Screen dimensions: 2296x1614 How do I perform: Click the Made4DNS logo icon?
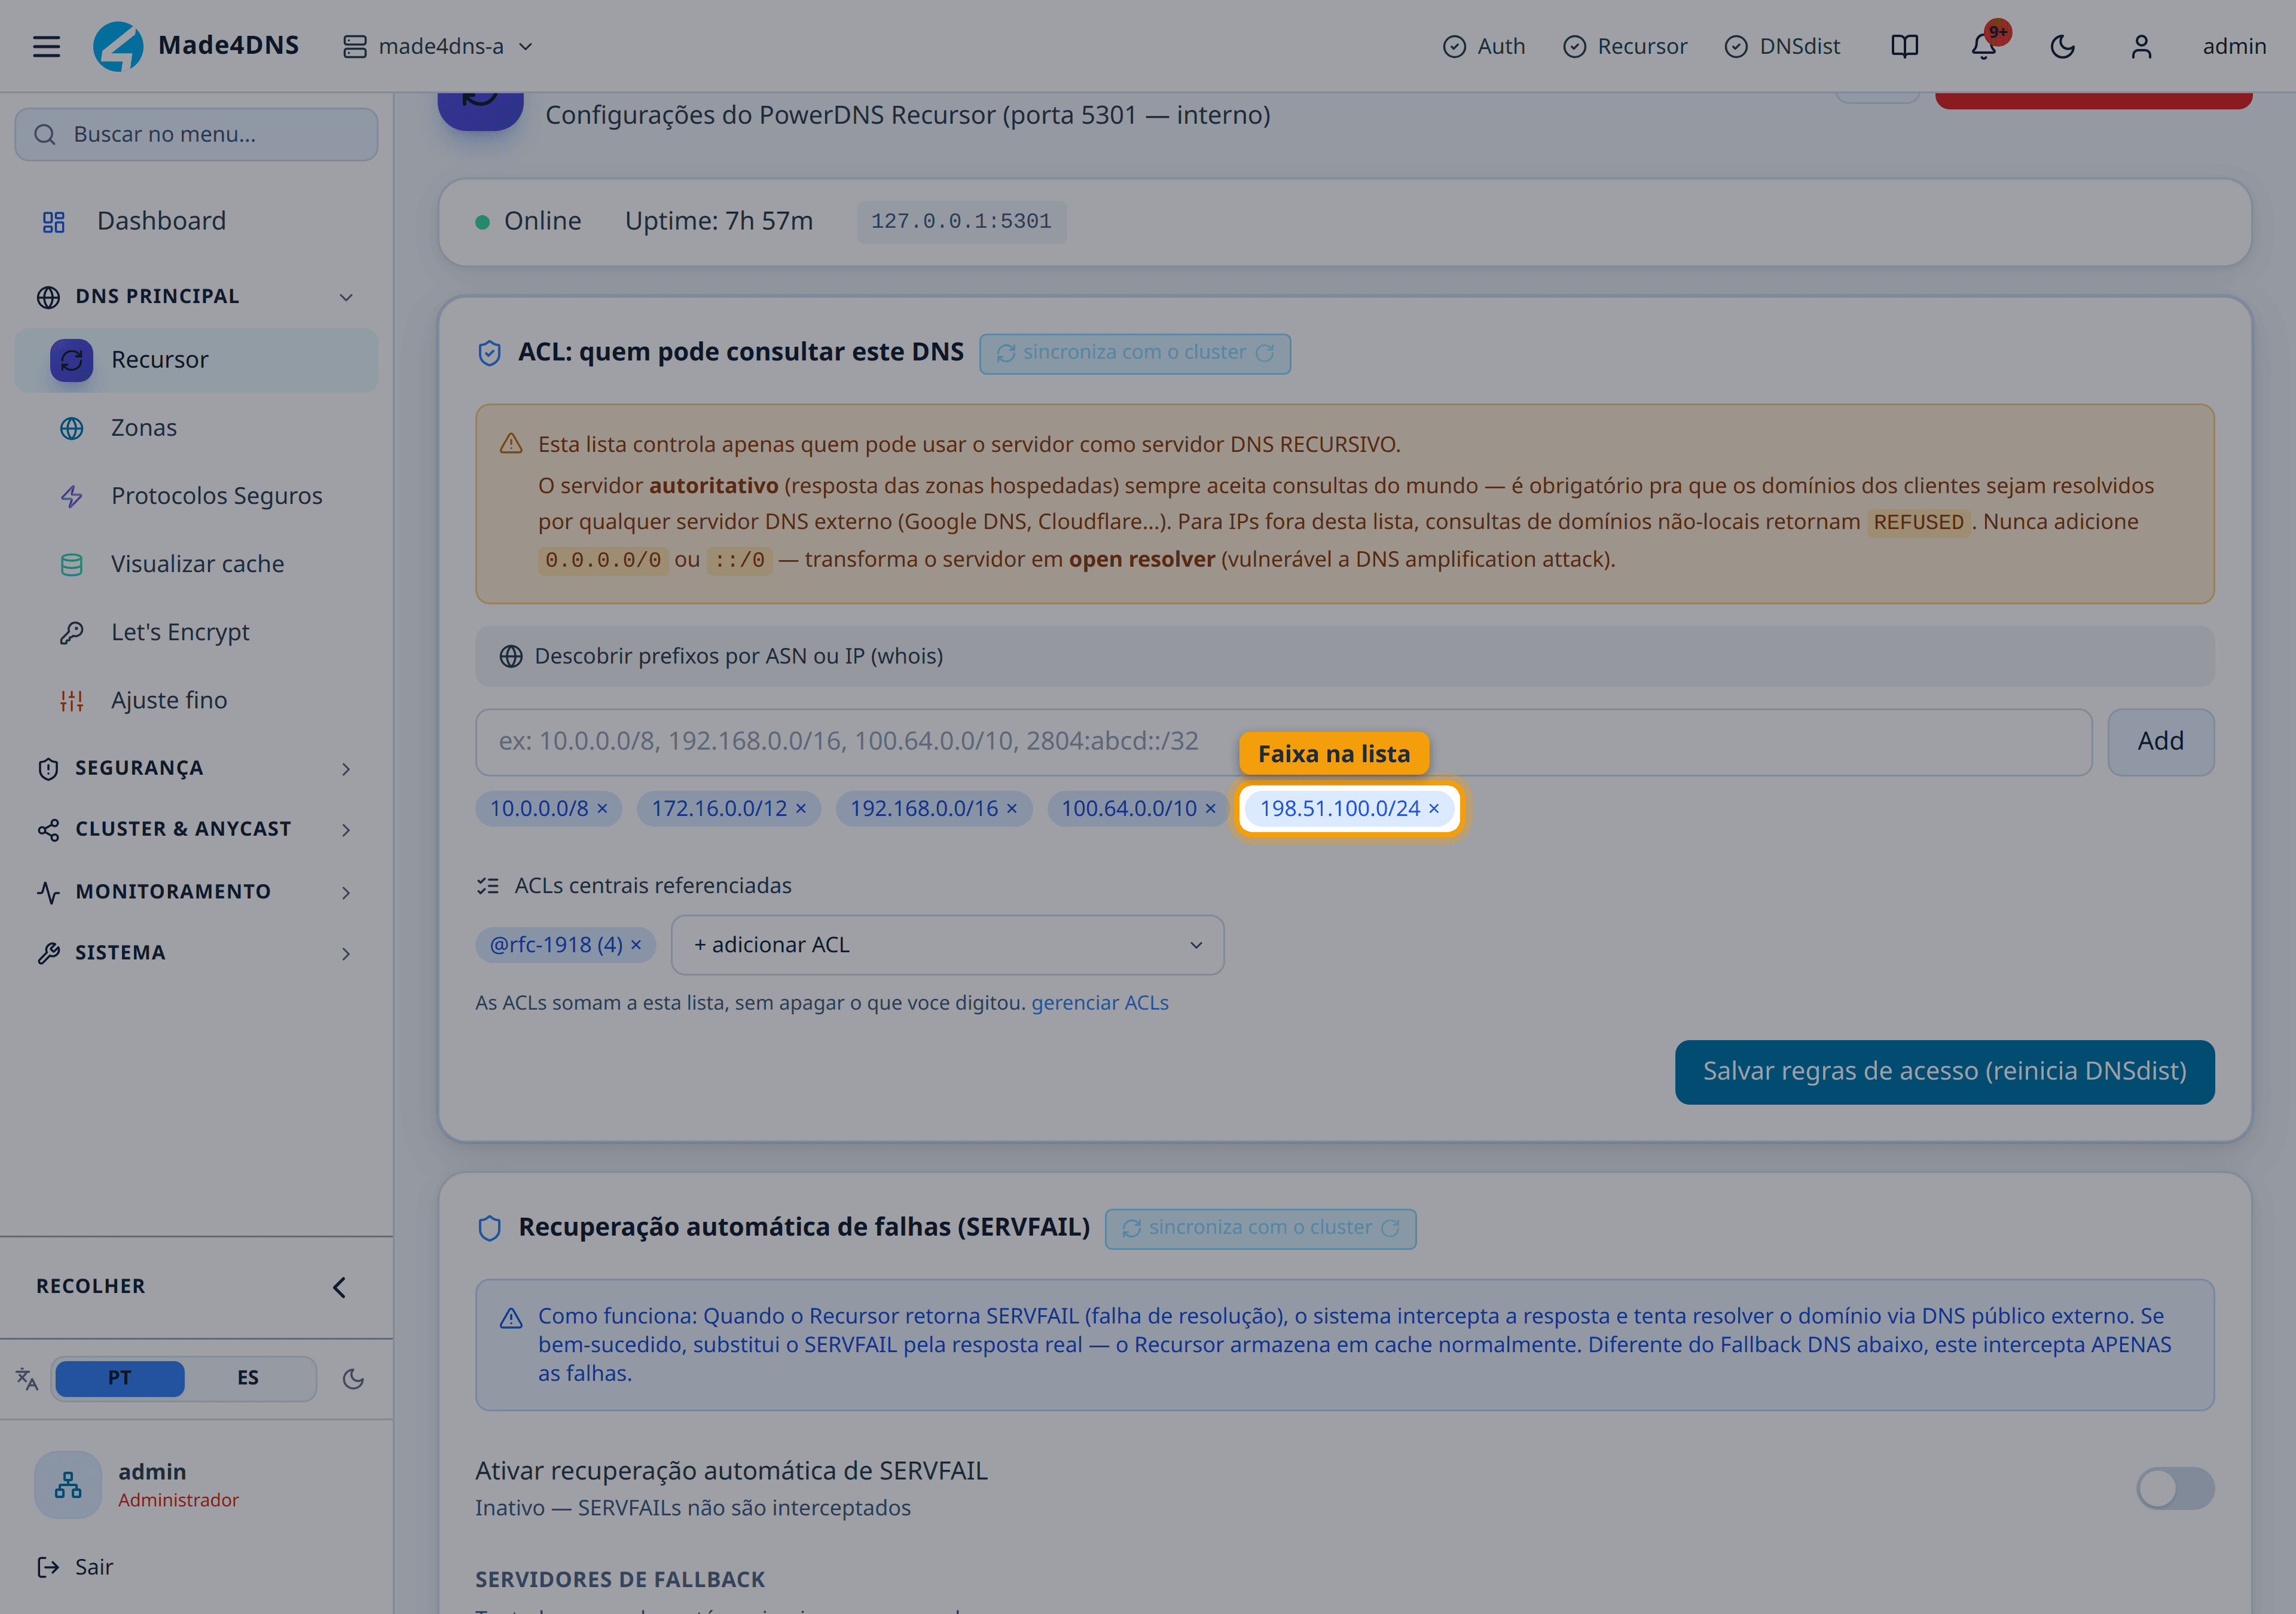pos(118,46)
